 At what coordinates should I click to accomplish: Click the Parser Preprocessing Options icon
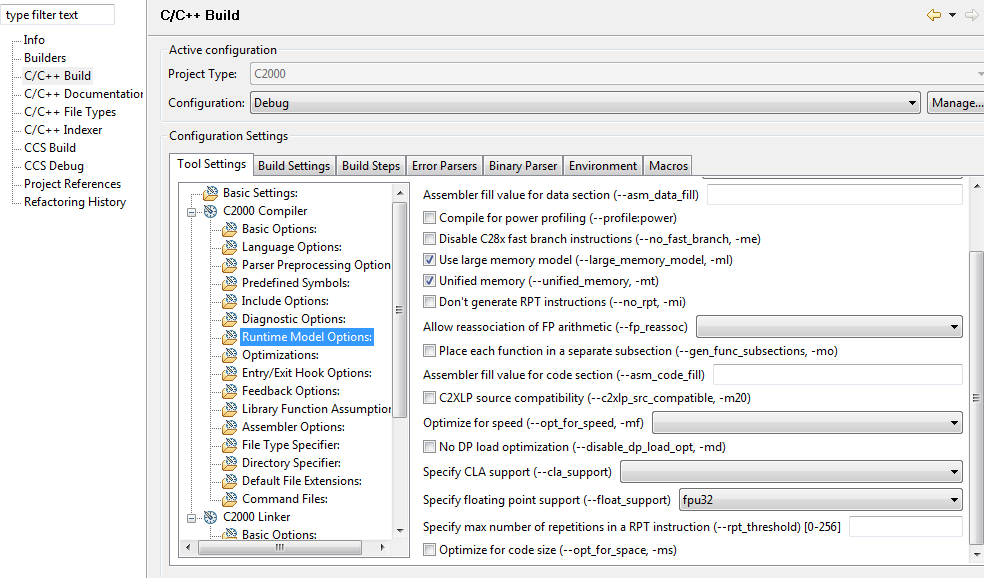(x=230, y=265)
